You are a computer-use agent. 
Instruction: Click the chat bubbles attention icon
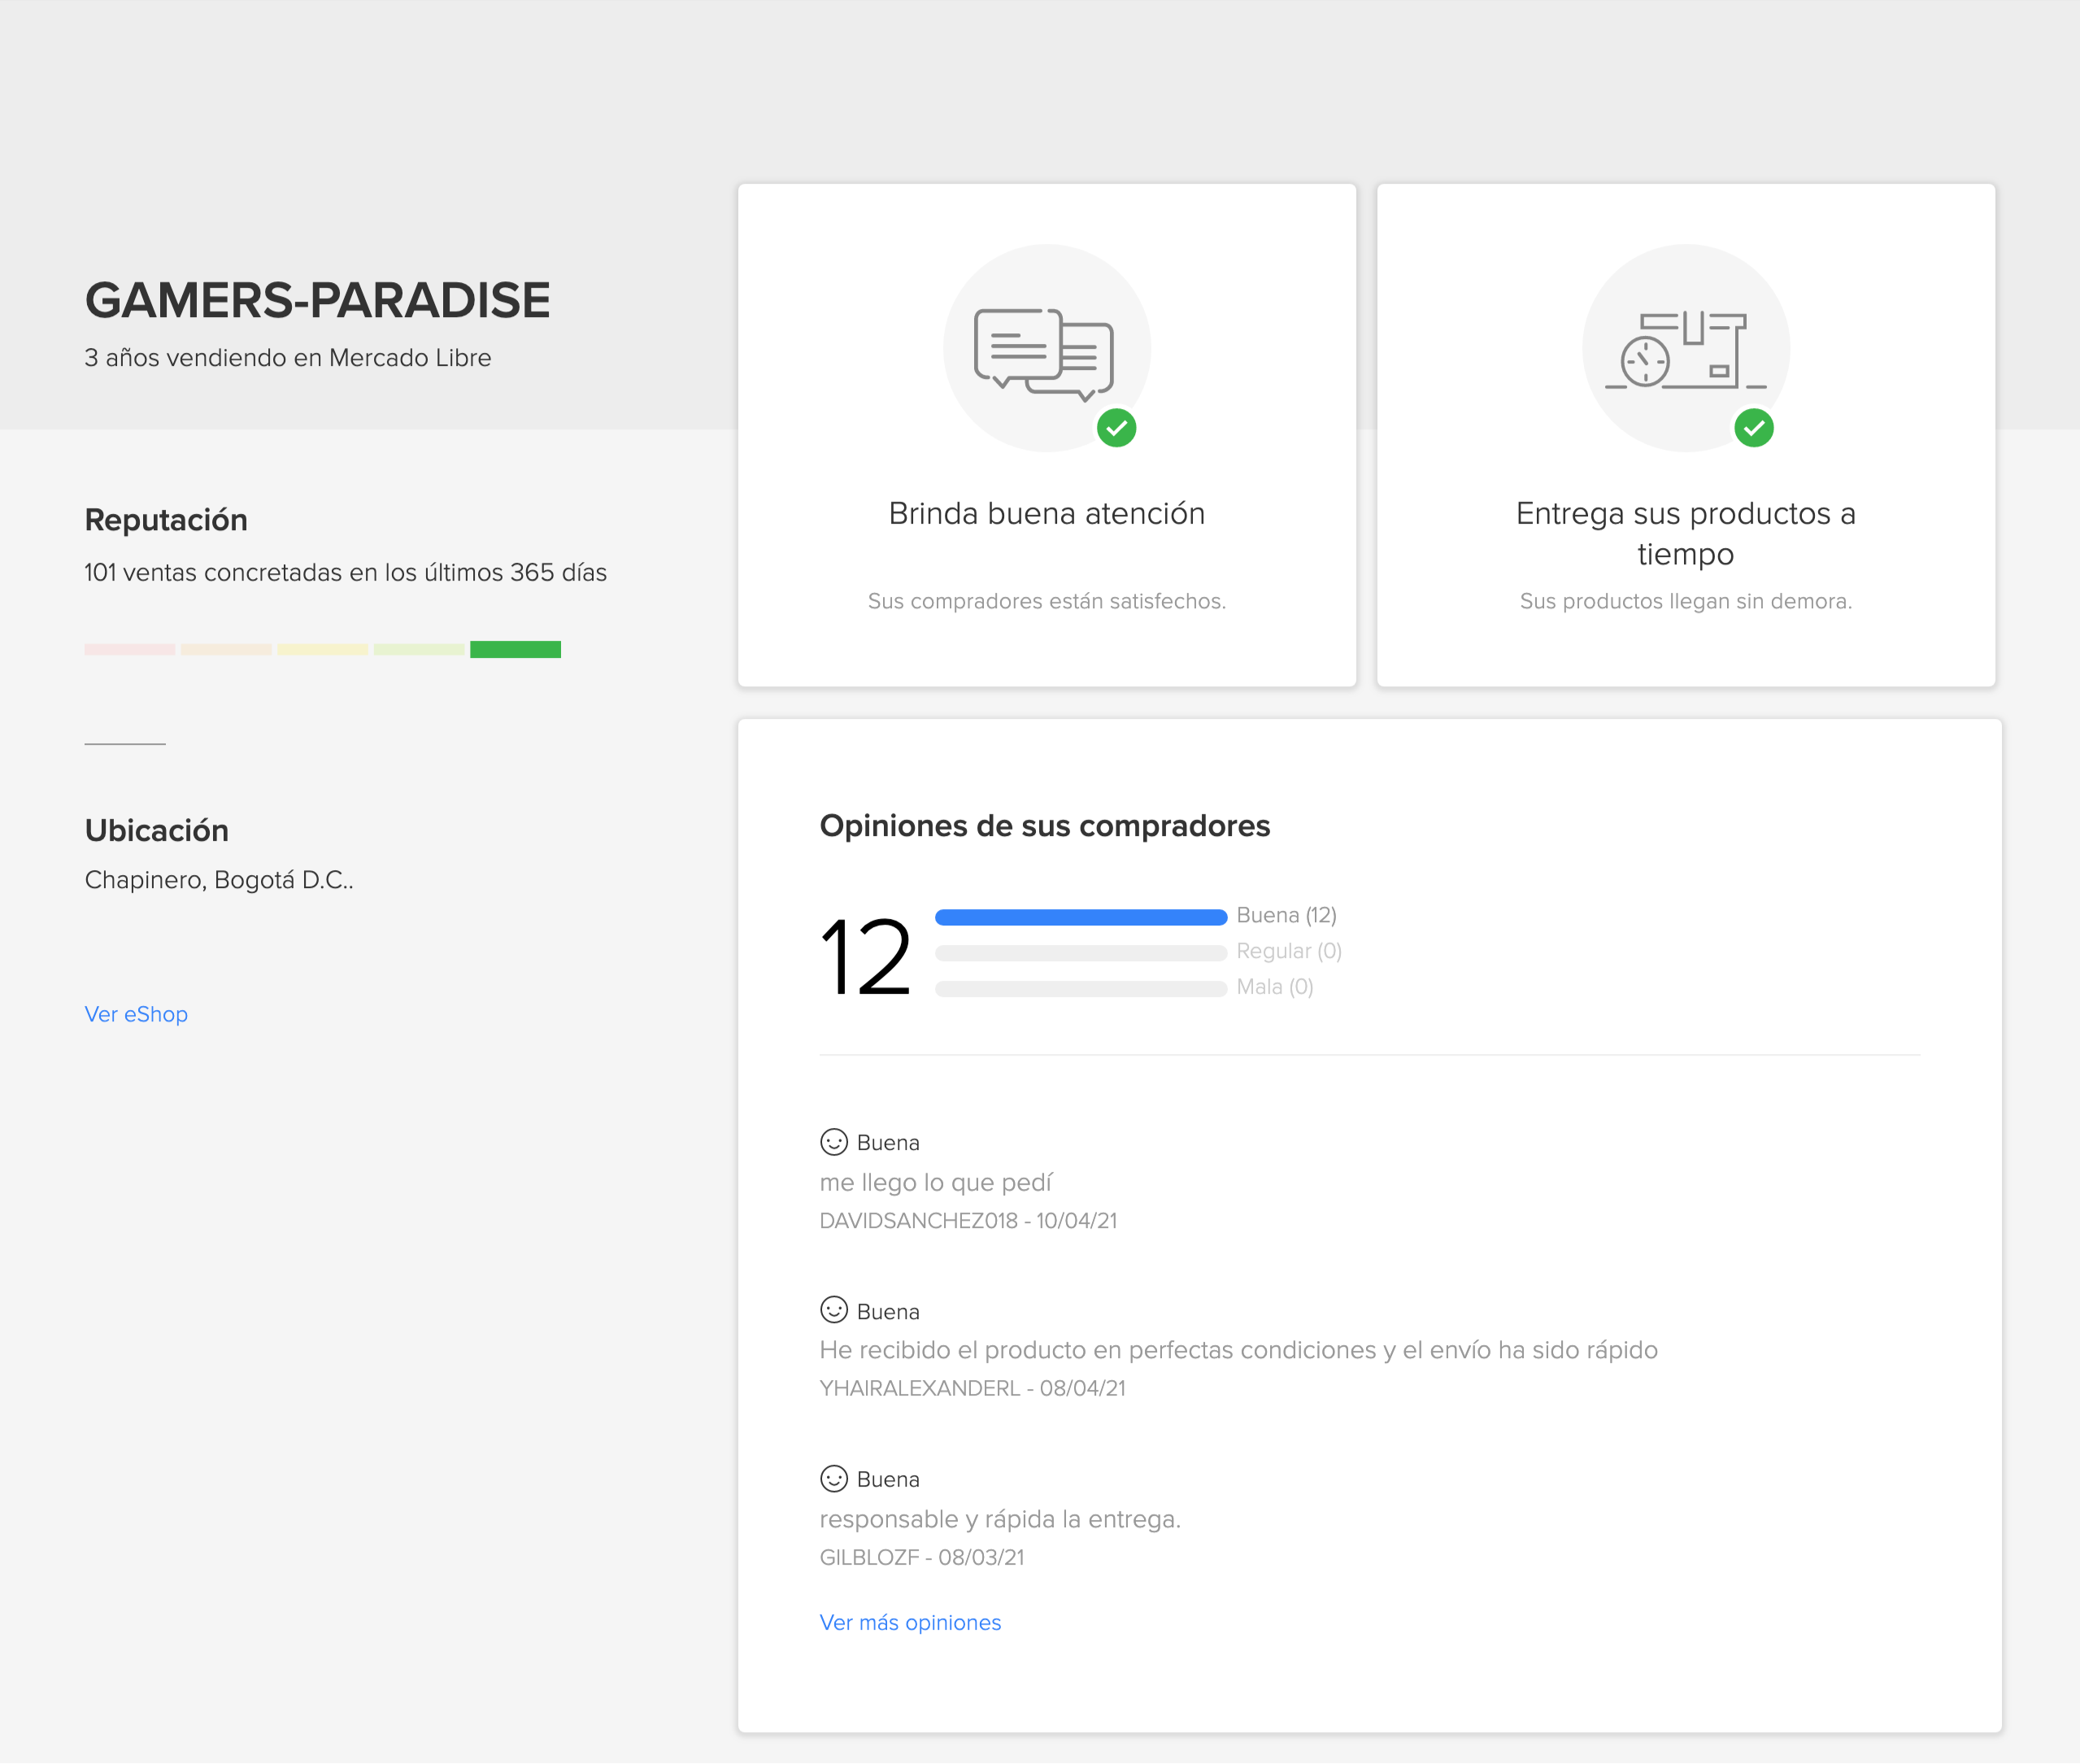click(x=1044, y=353)
